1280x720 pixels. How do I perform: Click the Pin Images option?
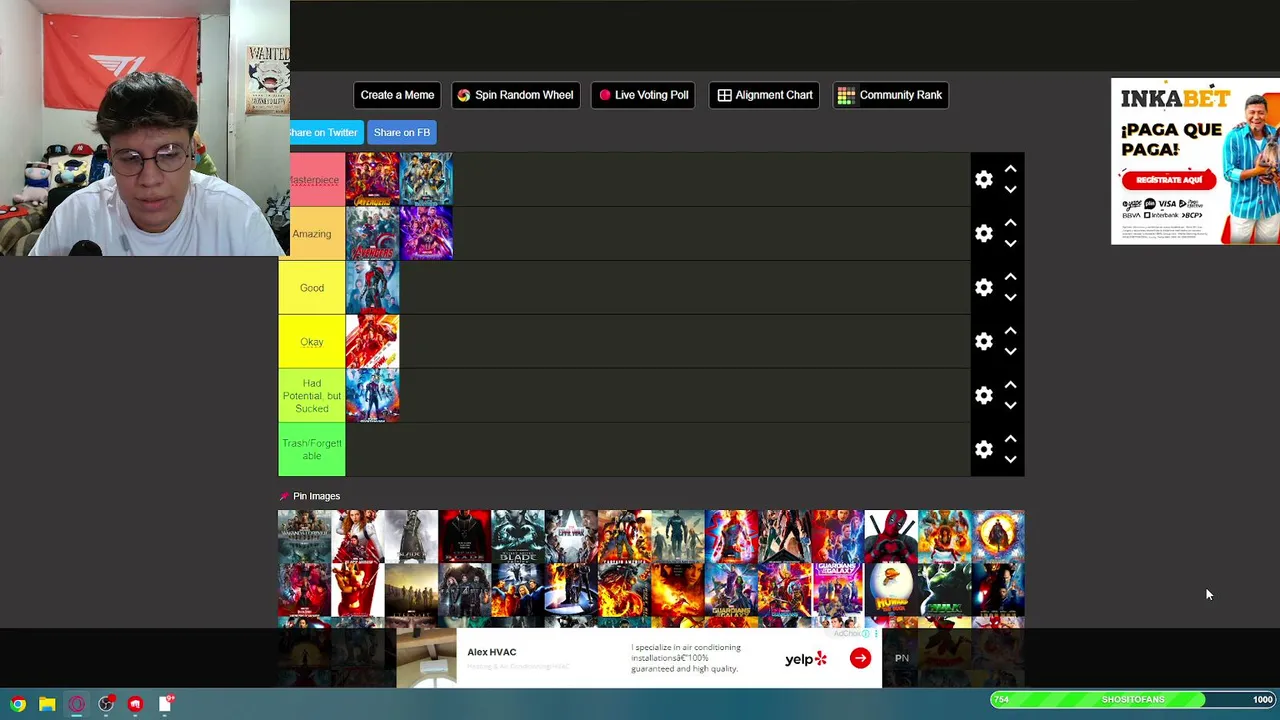[310, 496]
